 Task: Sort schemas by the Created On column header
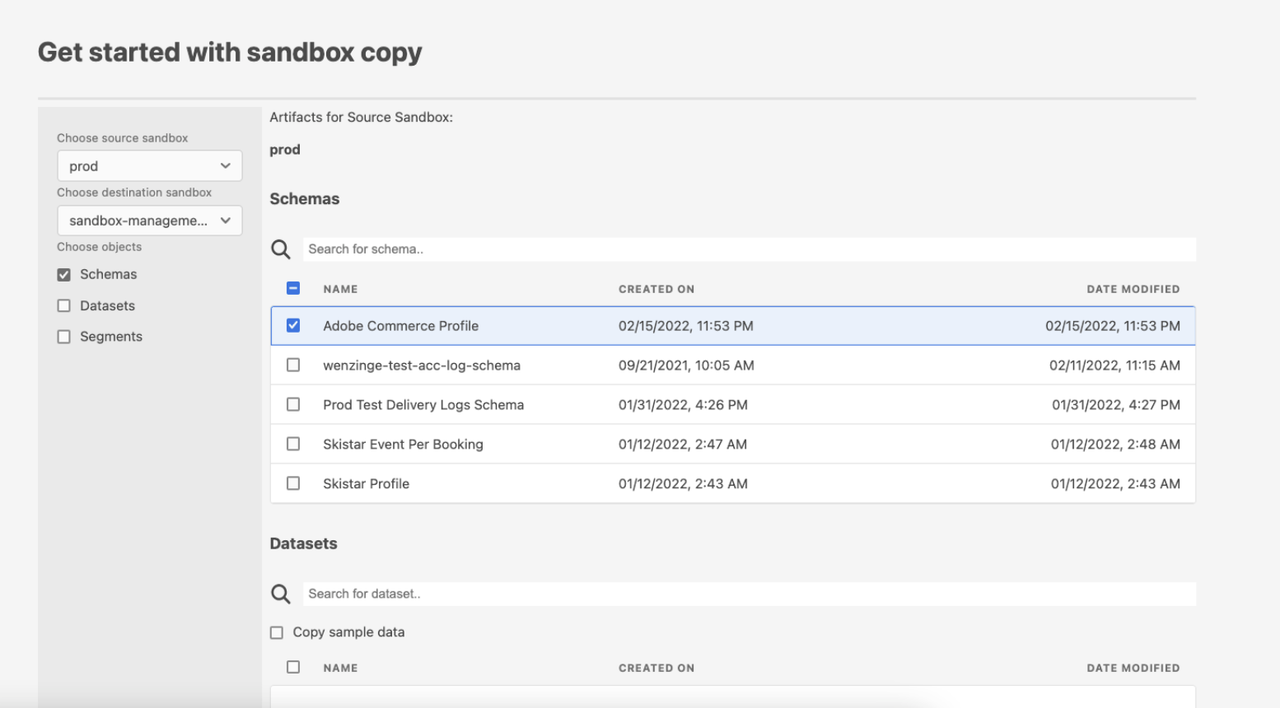point(656,289)
